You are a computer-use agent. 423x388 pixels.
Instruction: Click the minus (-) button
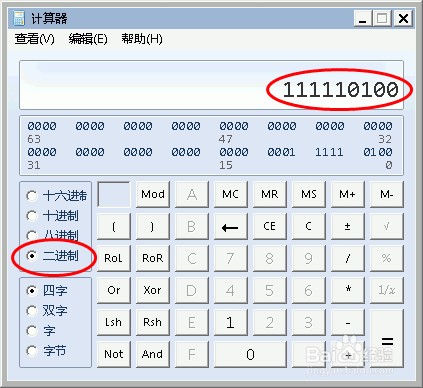pyautogui.click(x=348, y=322)
